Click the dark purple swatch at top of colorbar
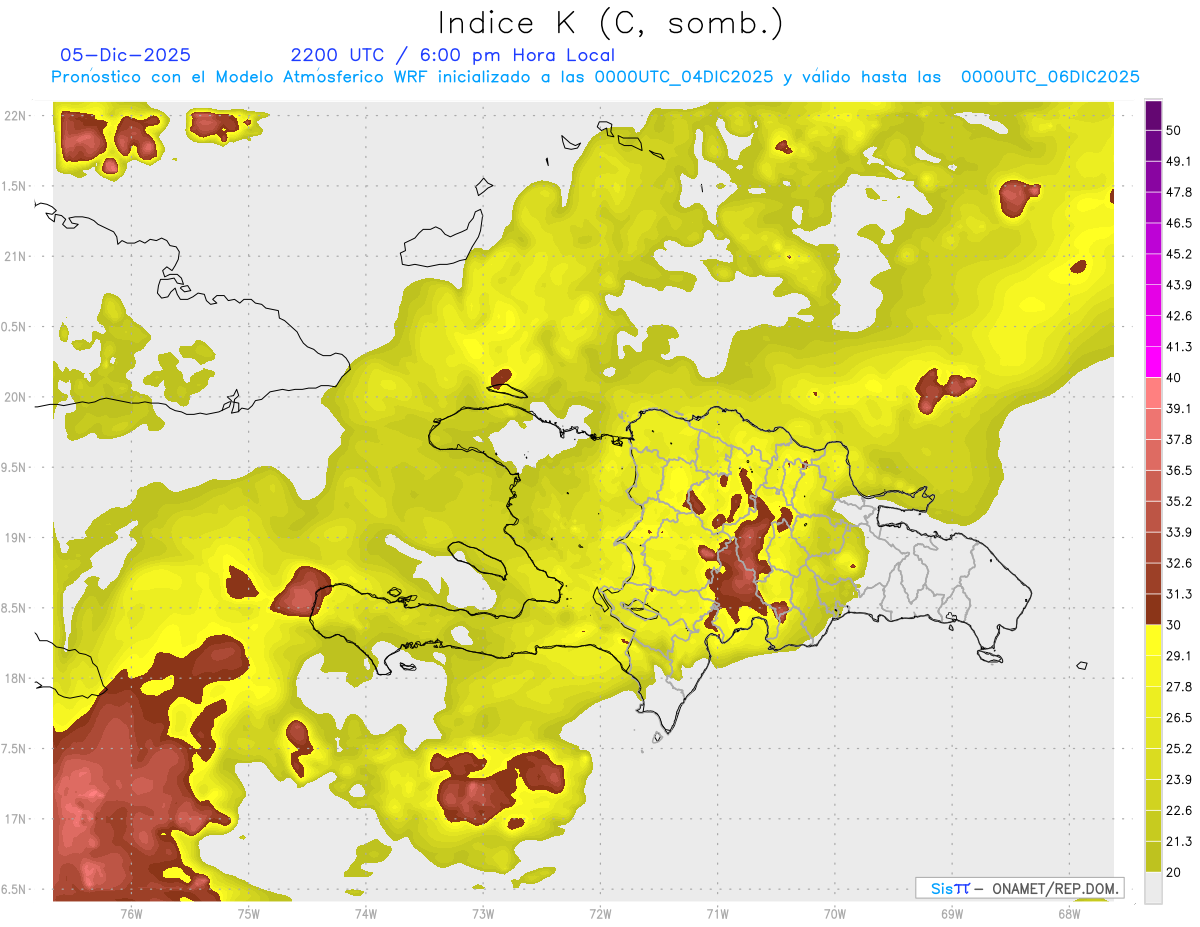The height and width of the screenshot is (927, 1200). click(1153, 115)
